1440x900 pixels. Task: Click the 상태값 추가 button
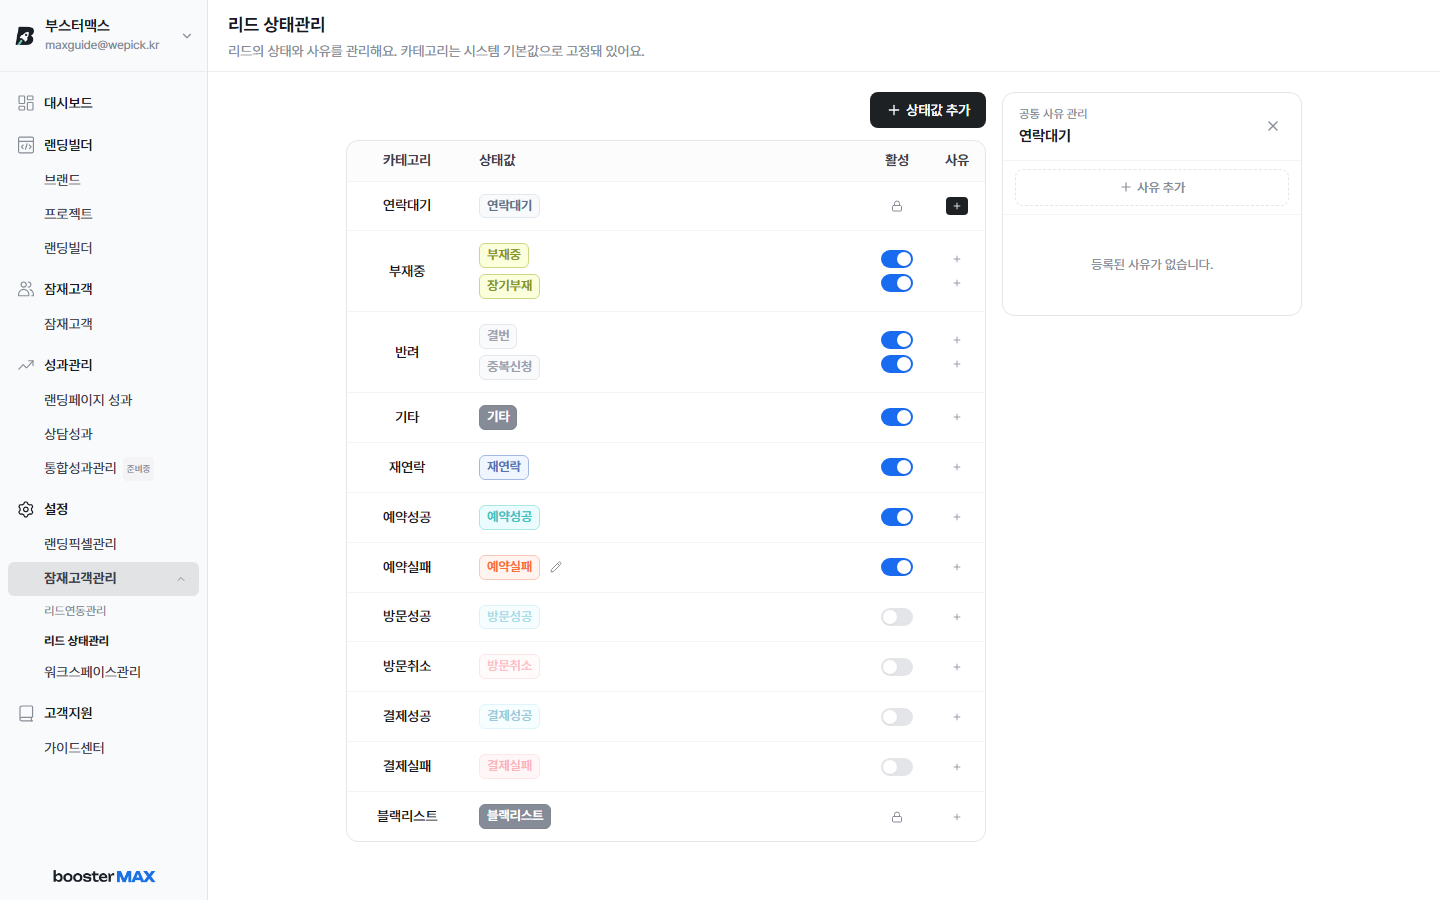click(x=928, y=110)
